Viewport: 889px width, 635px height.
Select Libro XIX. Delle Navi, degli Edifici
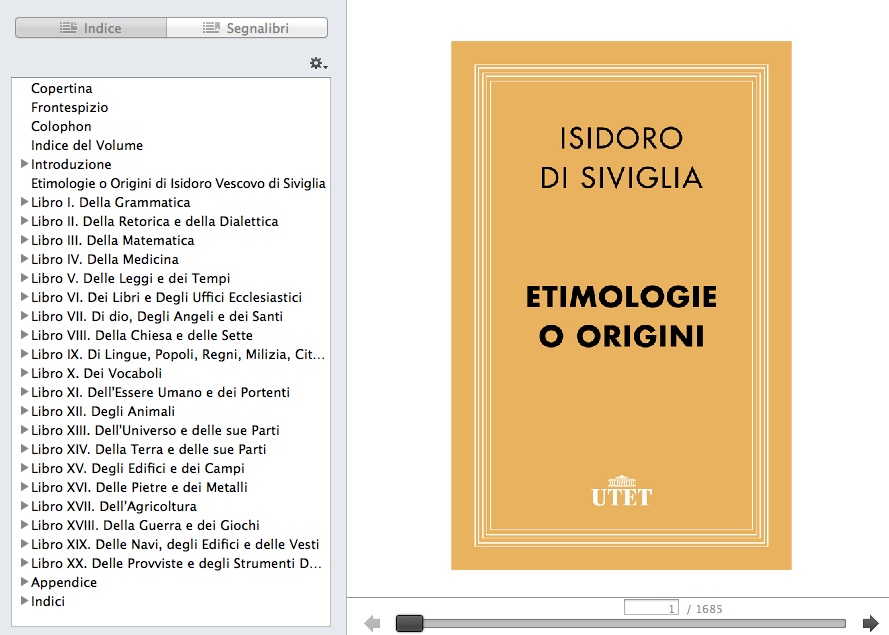pos(175,544)
